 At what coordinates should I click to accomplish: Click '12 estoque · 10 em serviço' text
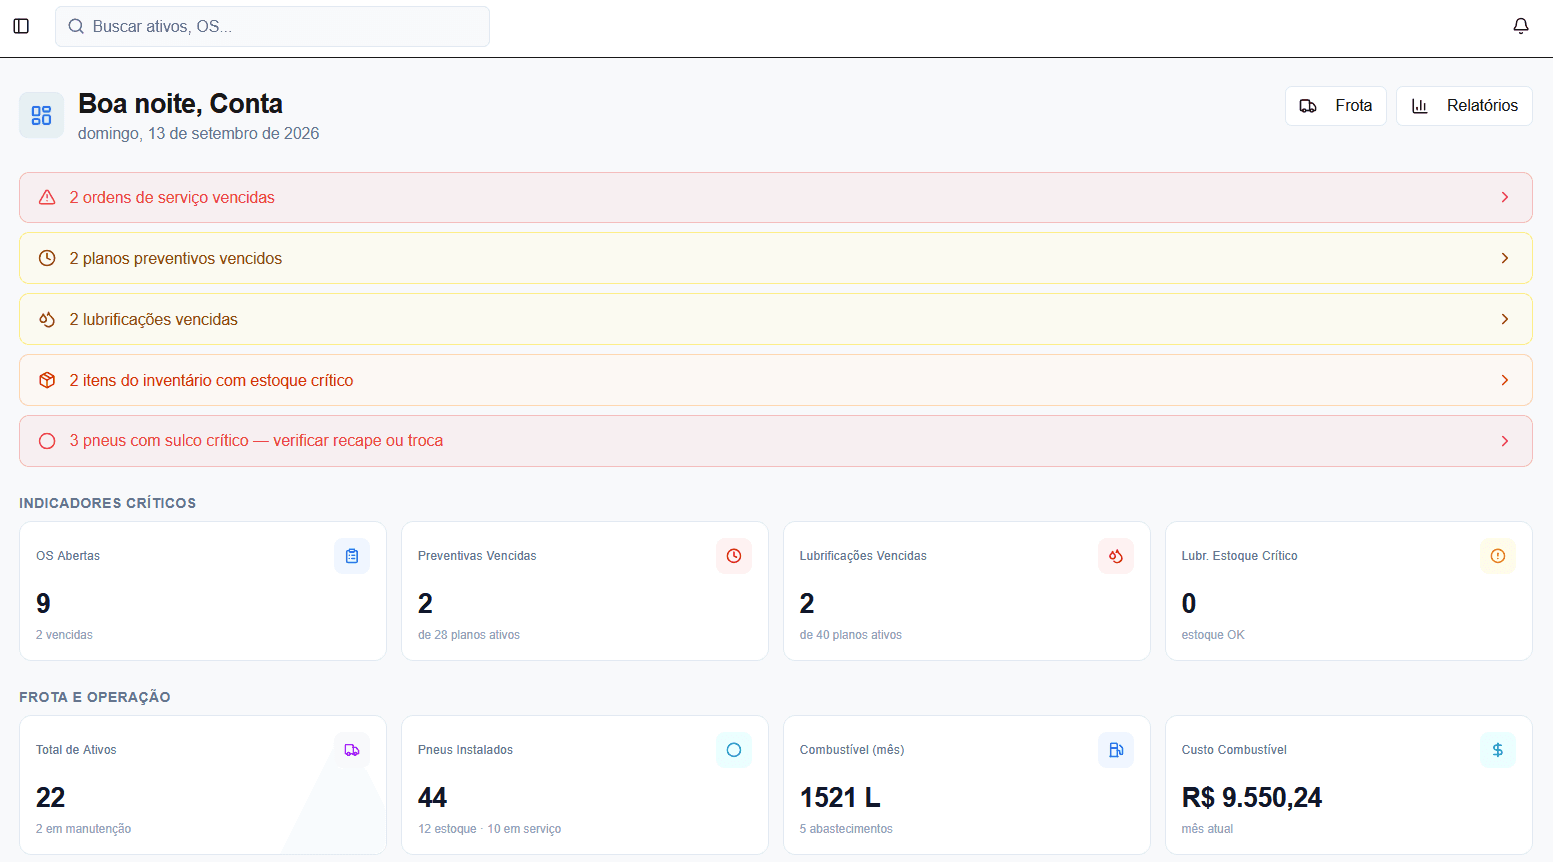point(490,829)
